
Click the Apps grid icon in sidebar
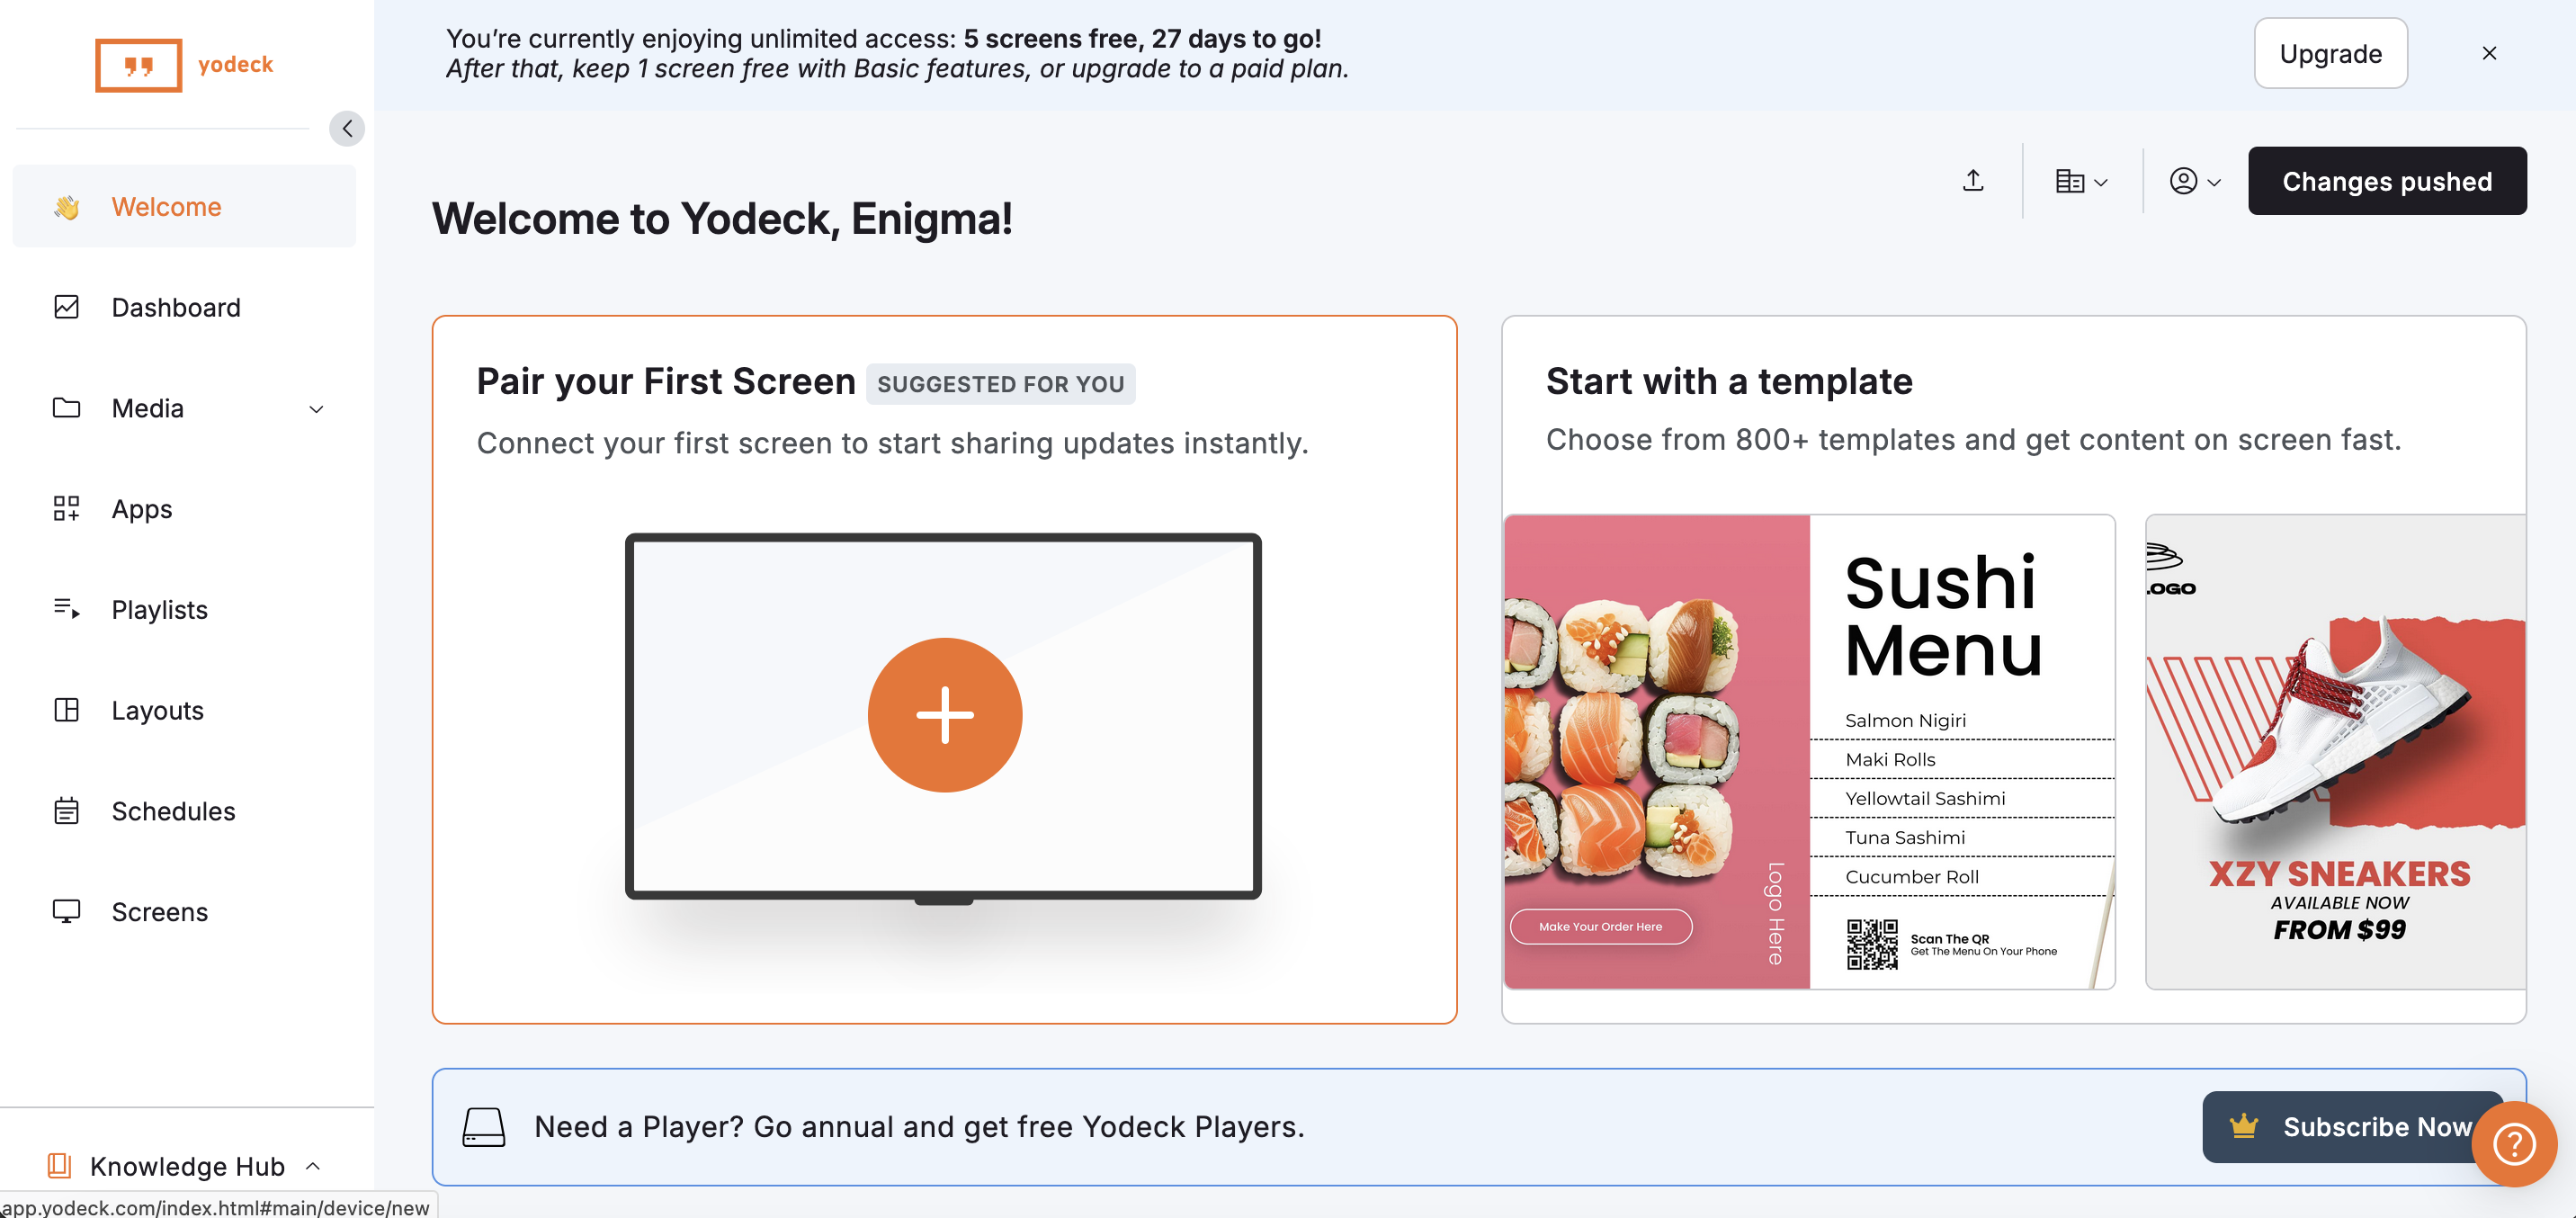pyautogui.click(x=66, y=508)
